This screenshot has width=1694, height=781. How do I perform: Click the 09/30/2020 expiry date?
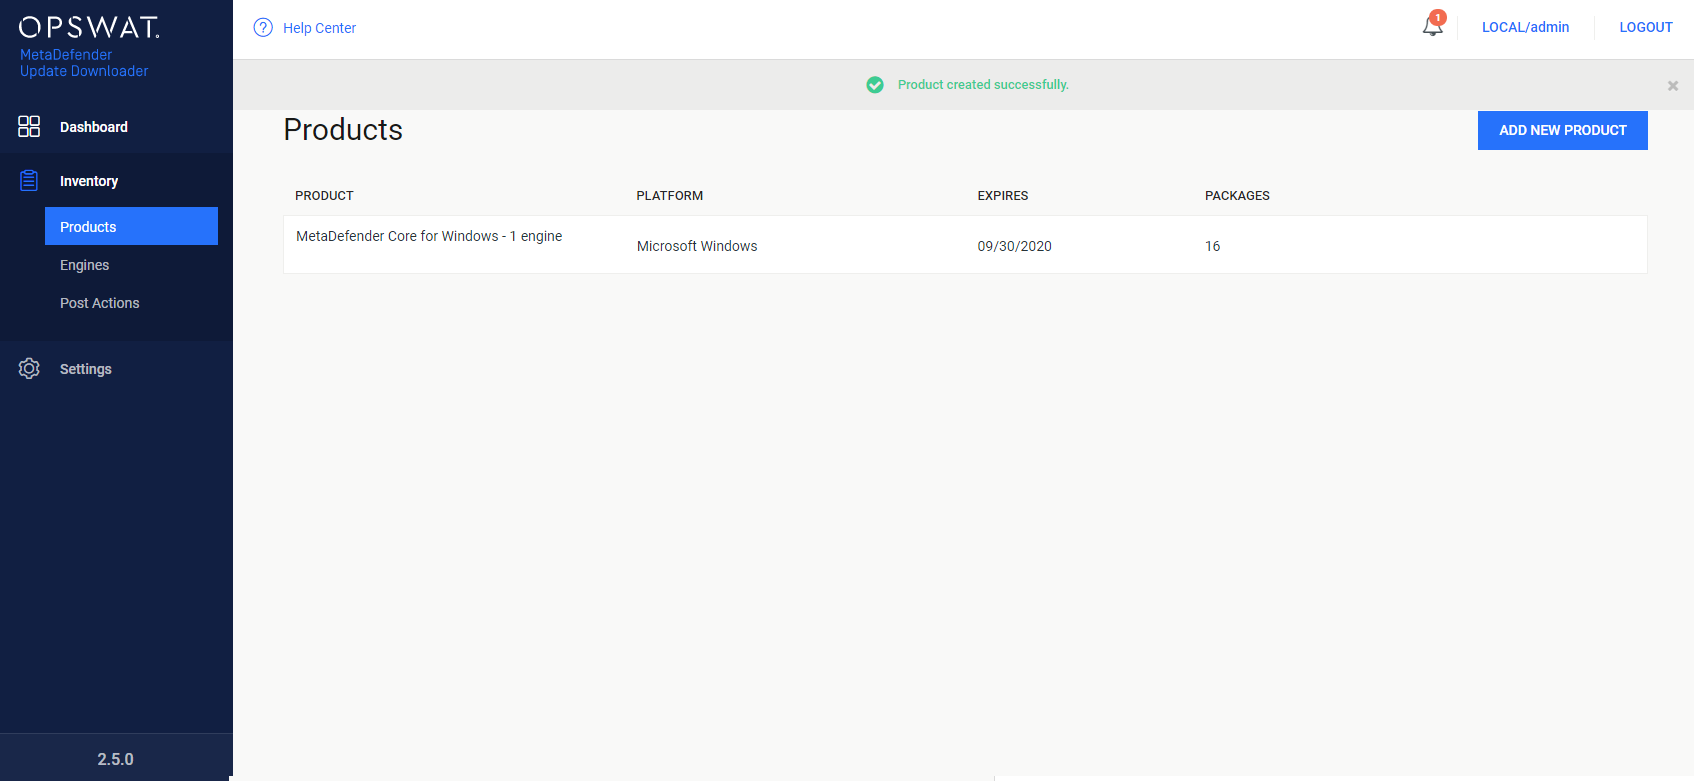point(1014,246)
